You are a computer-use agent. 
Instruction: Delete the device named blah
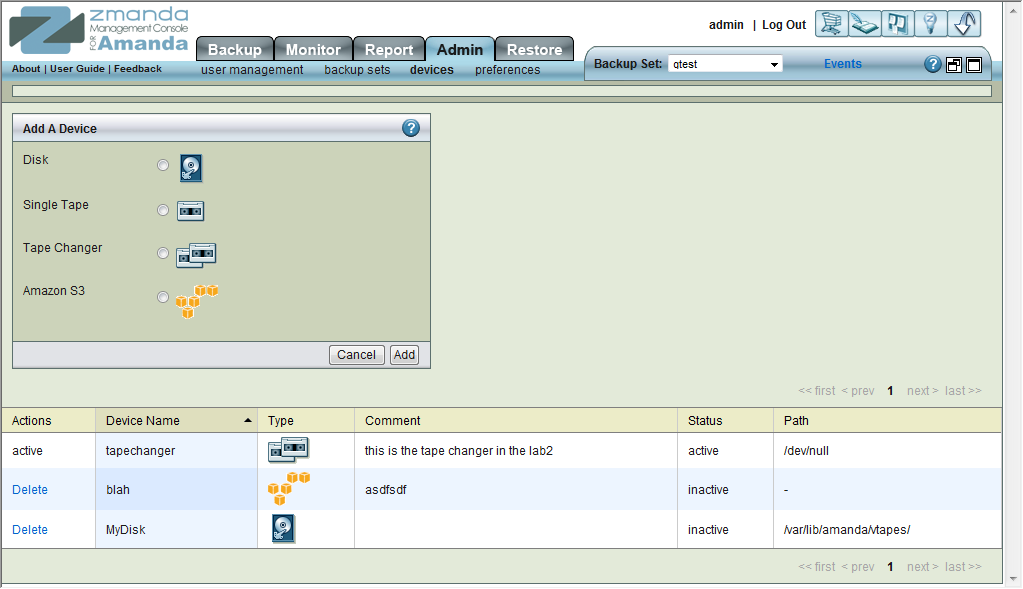pos(29,489)
